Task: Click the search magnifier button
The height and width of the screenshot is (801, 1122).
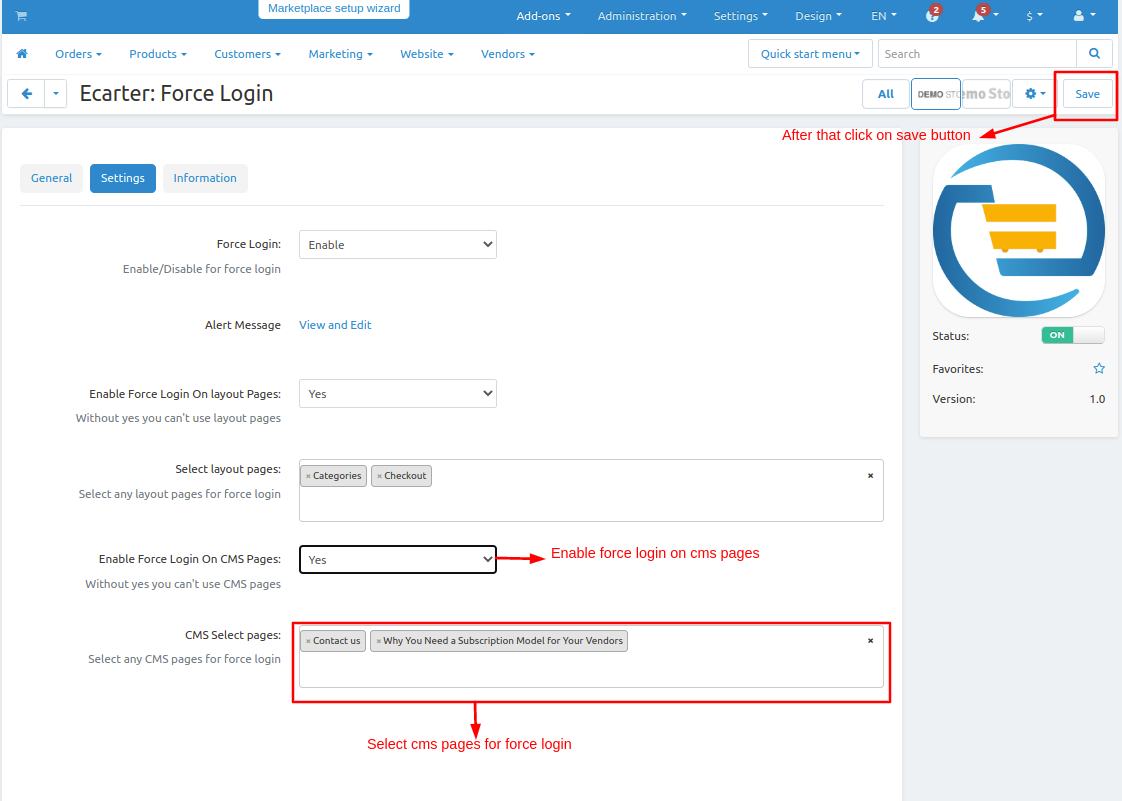Action: pyautogui.click(x=1094, y=54)
